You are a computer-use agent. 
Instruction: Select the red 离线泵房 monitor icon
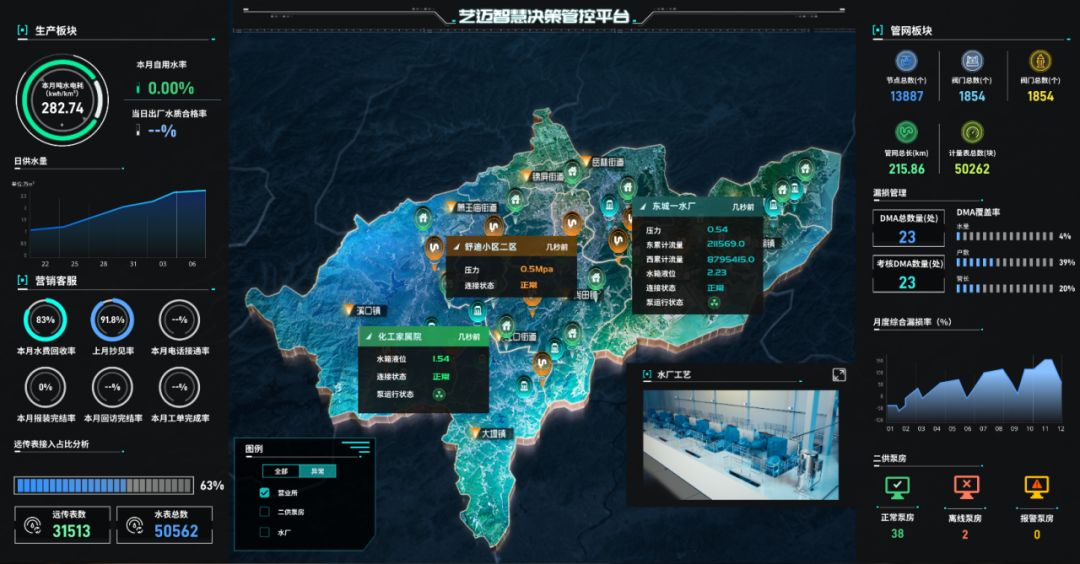966,487
